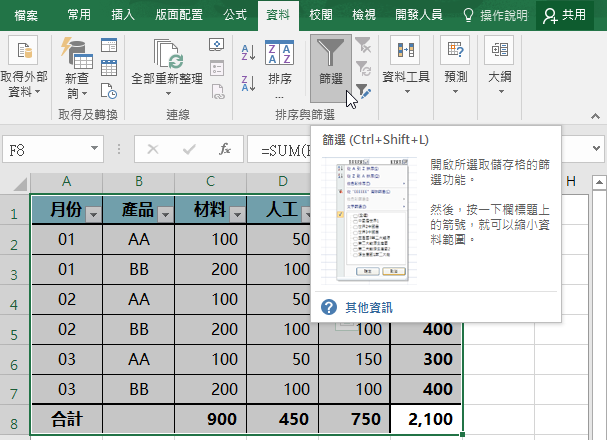This screenshot has width=607, height=440.
Task: Open the 月份 column filter dropdown
Action: click(x=93, y=214)
